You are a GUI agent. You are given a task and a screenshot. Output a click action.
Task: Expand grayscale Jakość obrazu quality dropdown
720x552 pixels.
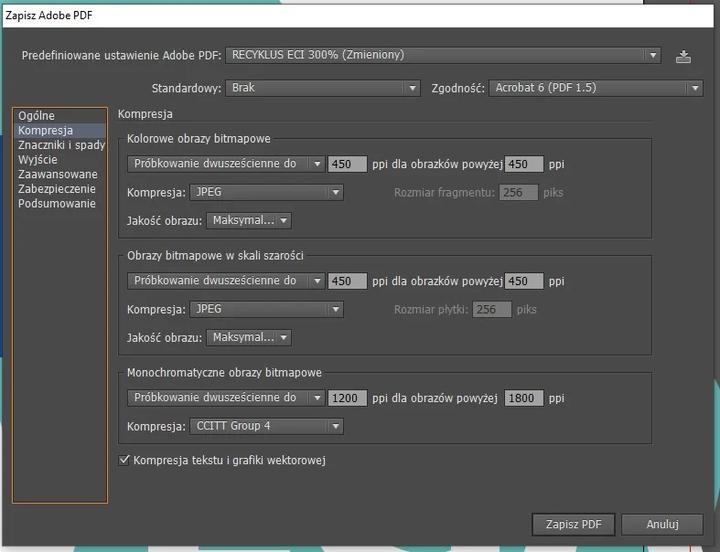tap(249, 338)
